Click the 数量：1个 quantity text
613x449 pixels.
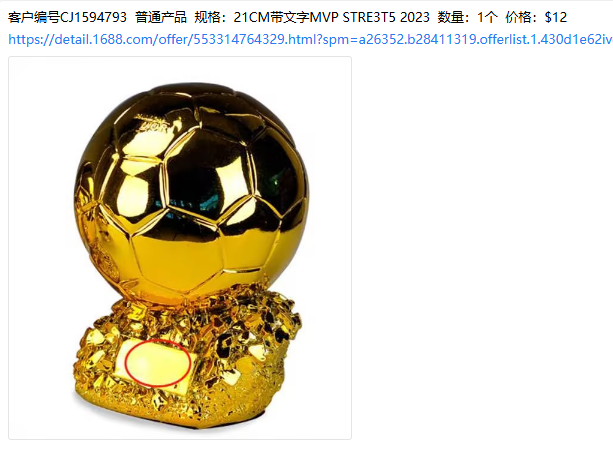click(467, 17)
